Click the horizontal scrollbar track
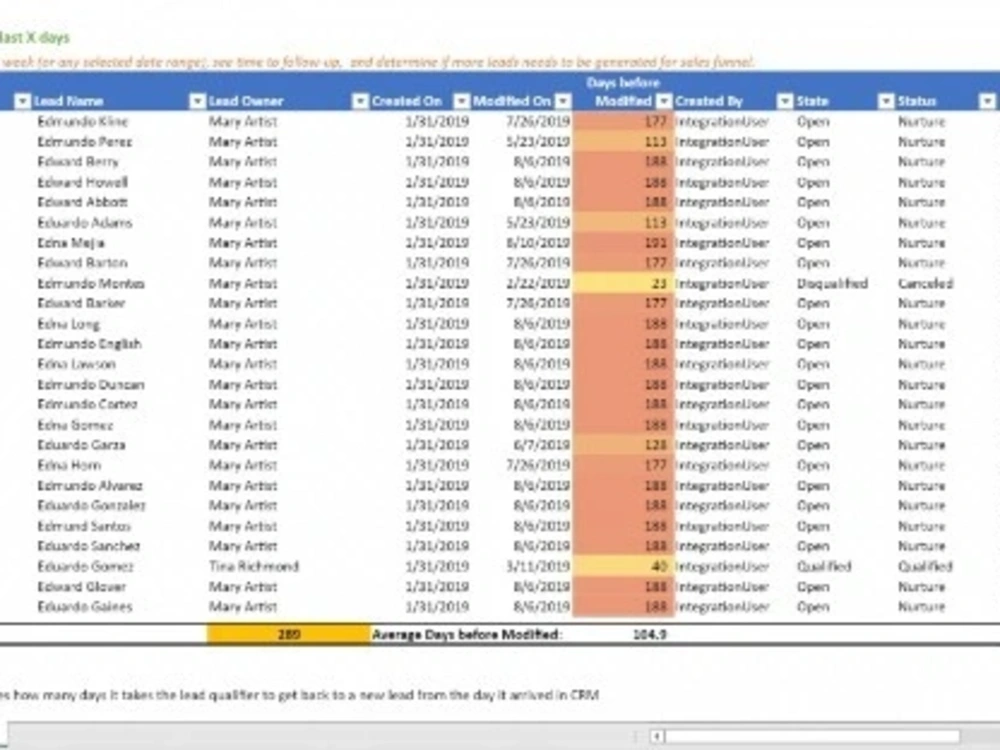This screenshot has width=1000, height=750. point(811,736)
